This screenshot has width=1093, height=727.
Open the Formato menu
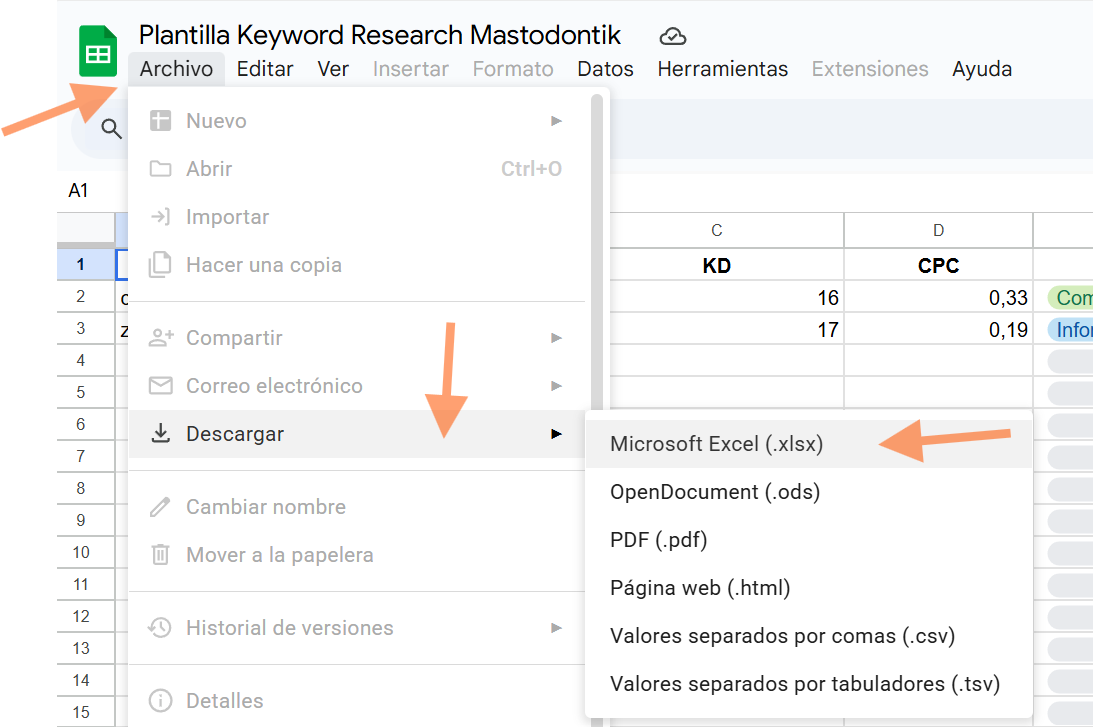pyautogui.click(x=513, y=69)
